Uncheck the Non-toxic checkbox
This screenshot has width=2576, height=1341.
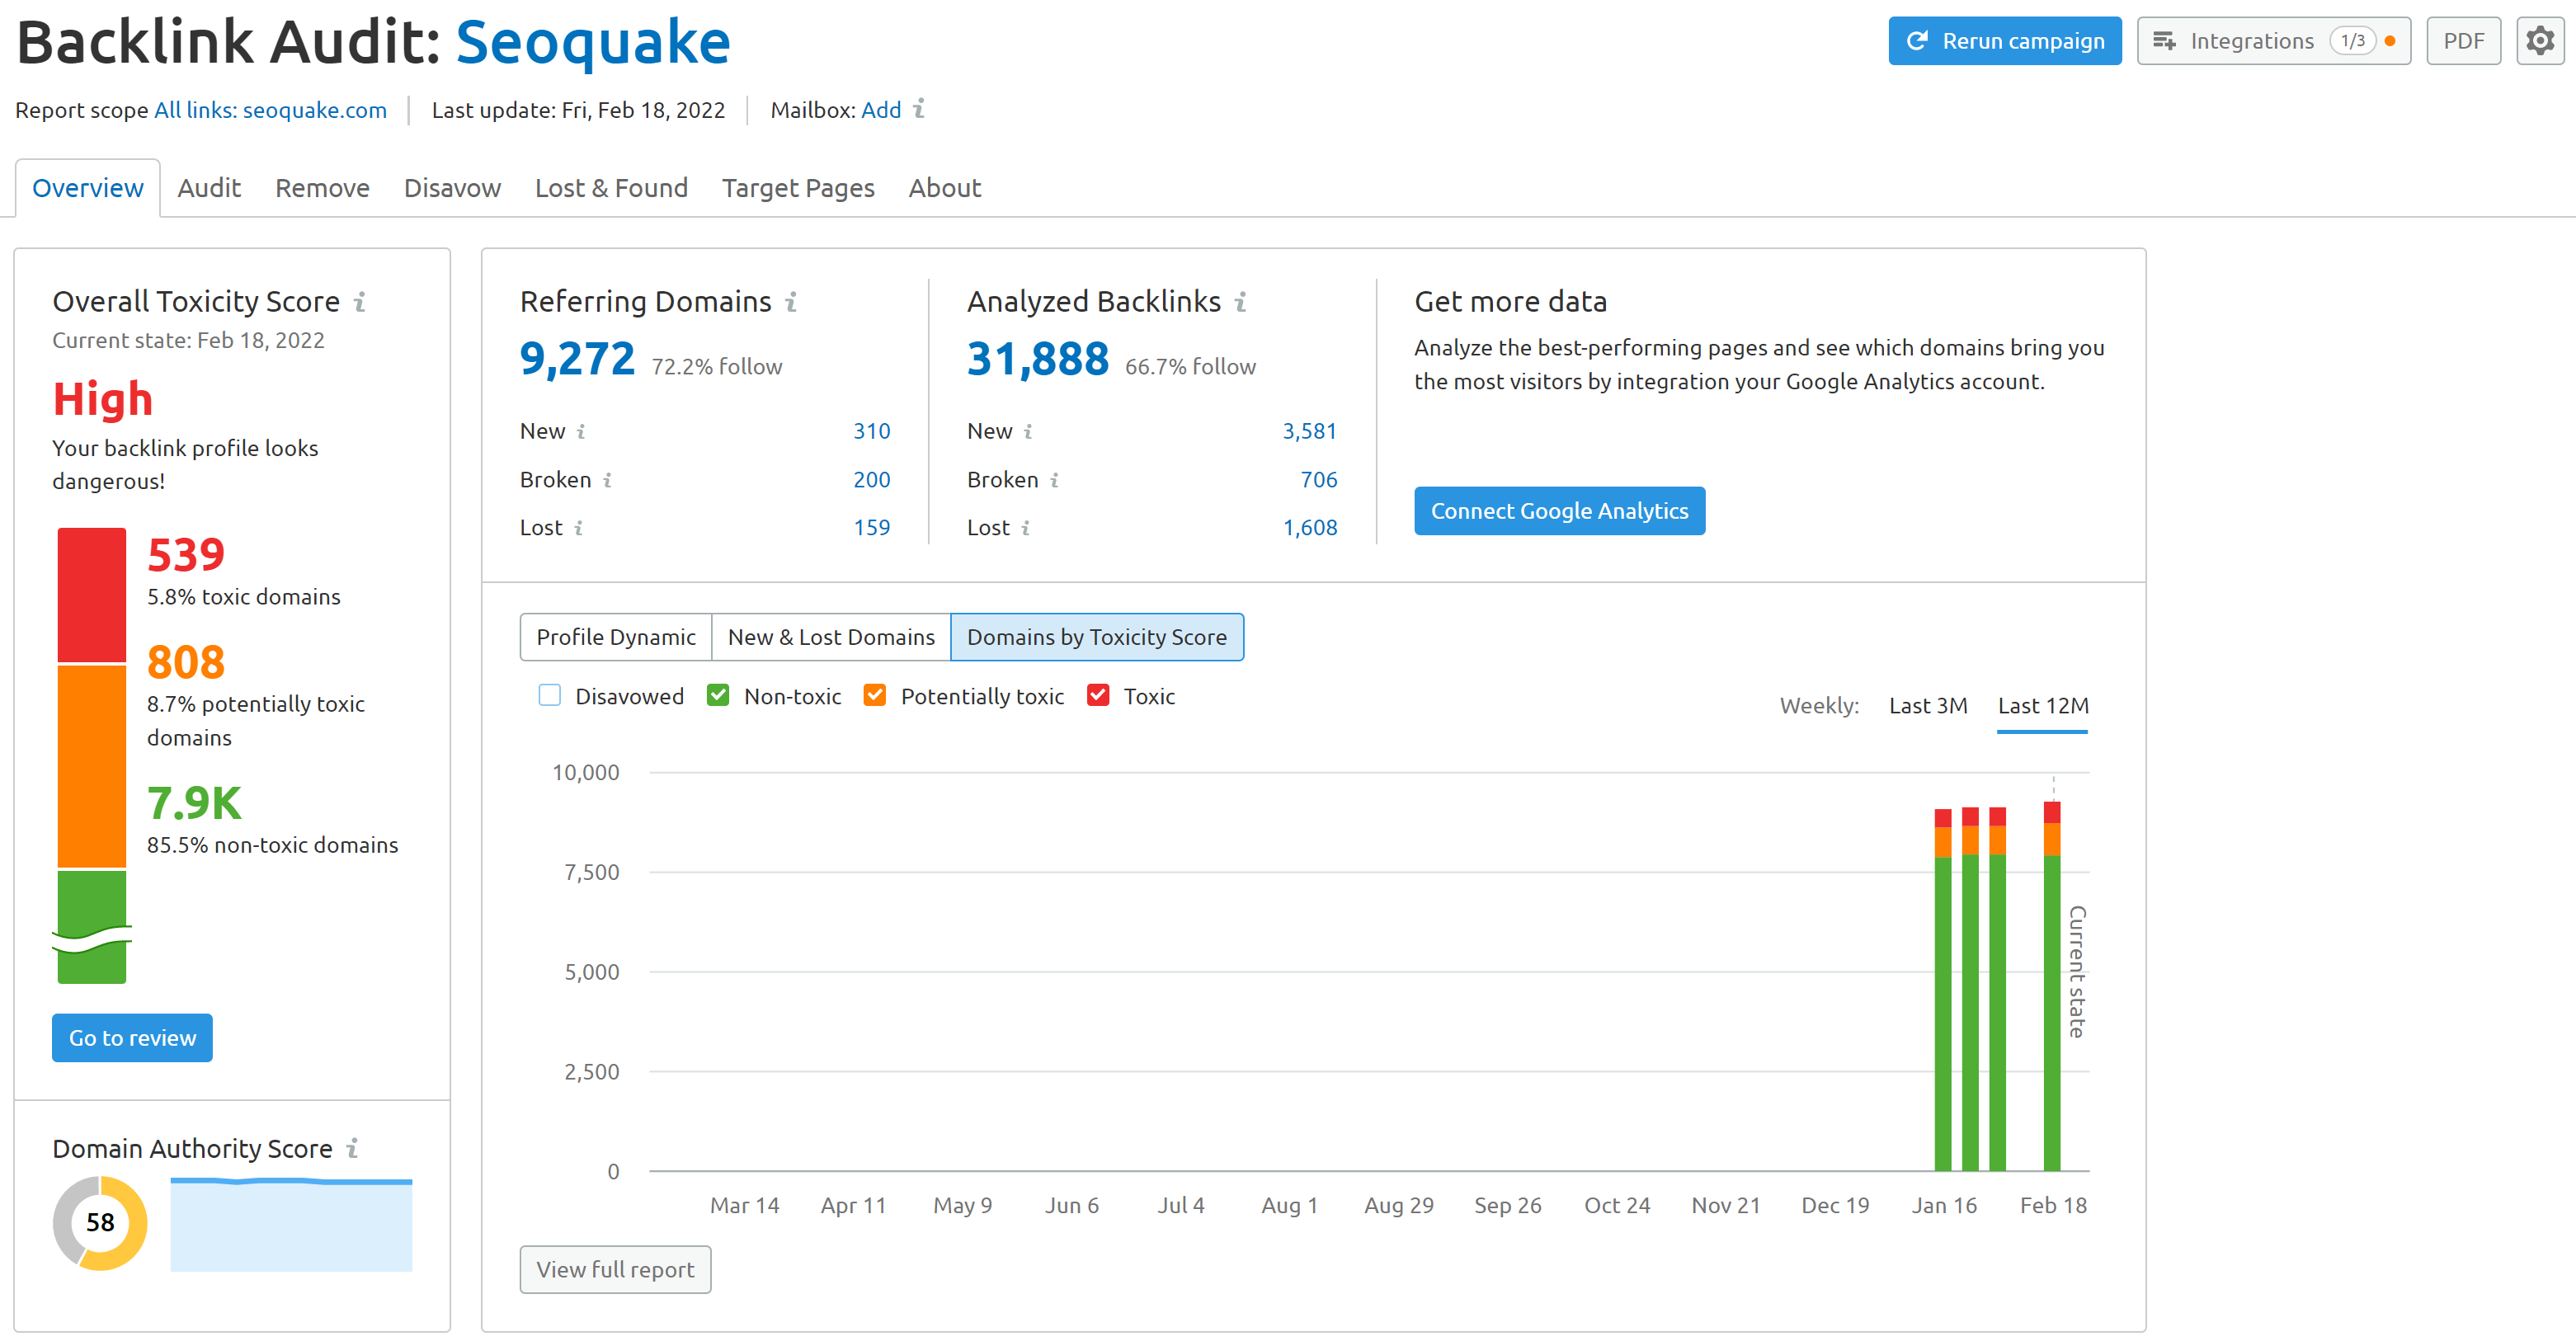(718, 695)
